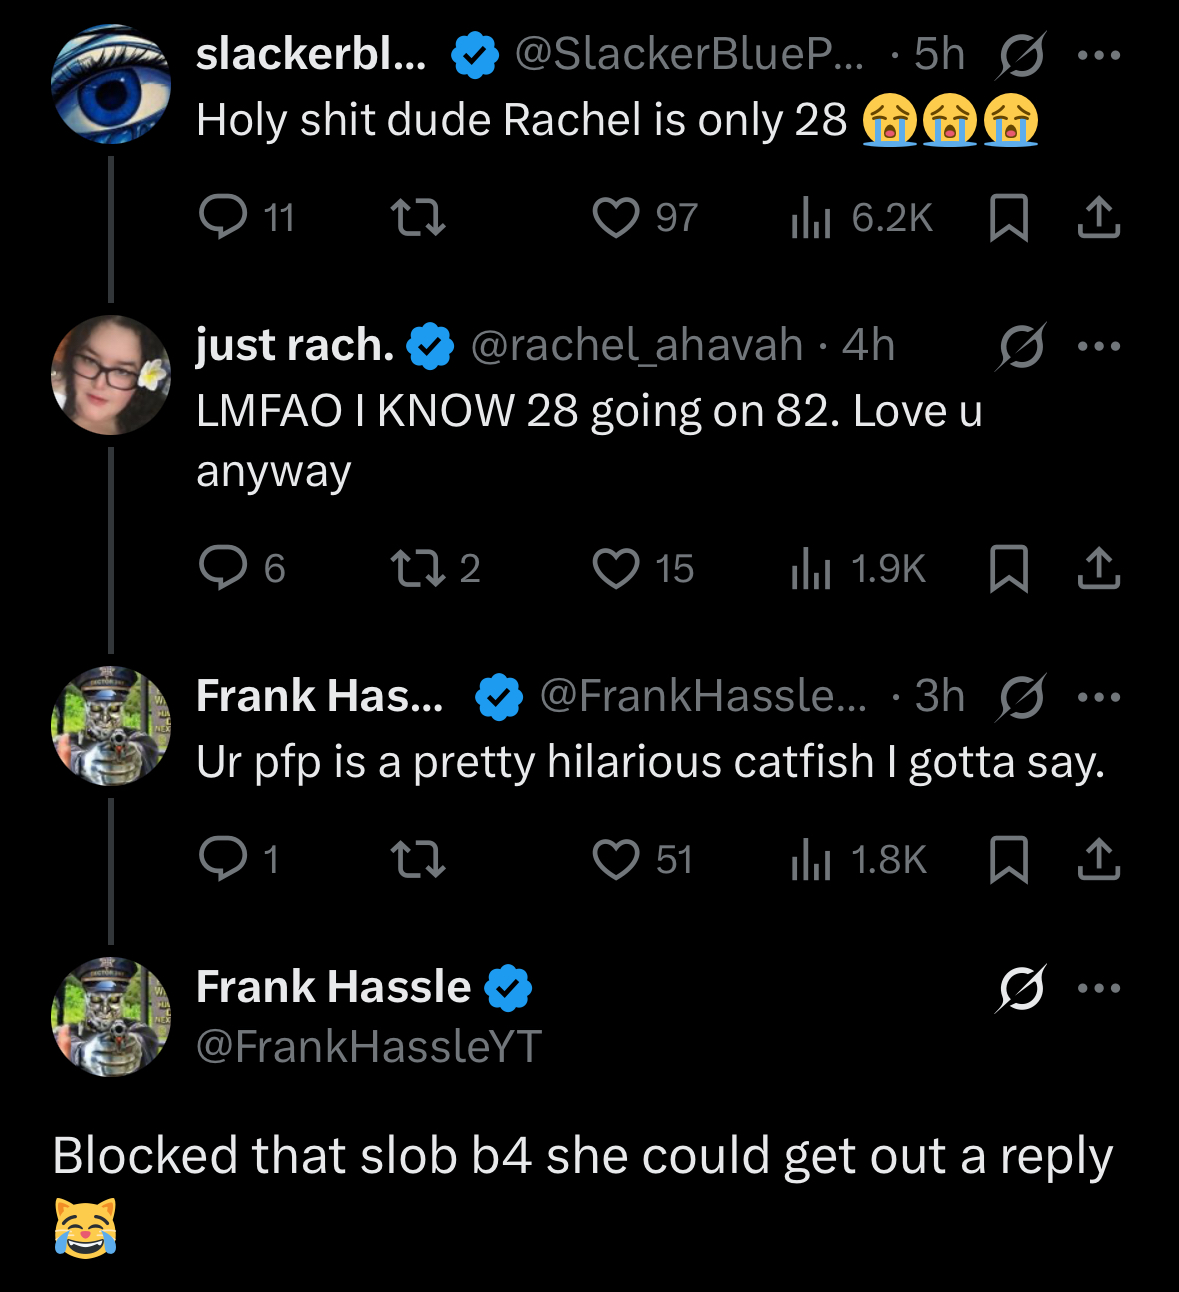The width and height of the screenshot is (1179, 1292).
Task: Reply to slackerbl's tweet about Rachel
Action: [223, 216]
